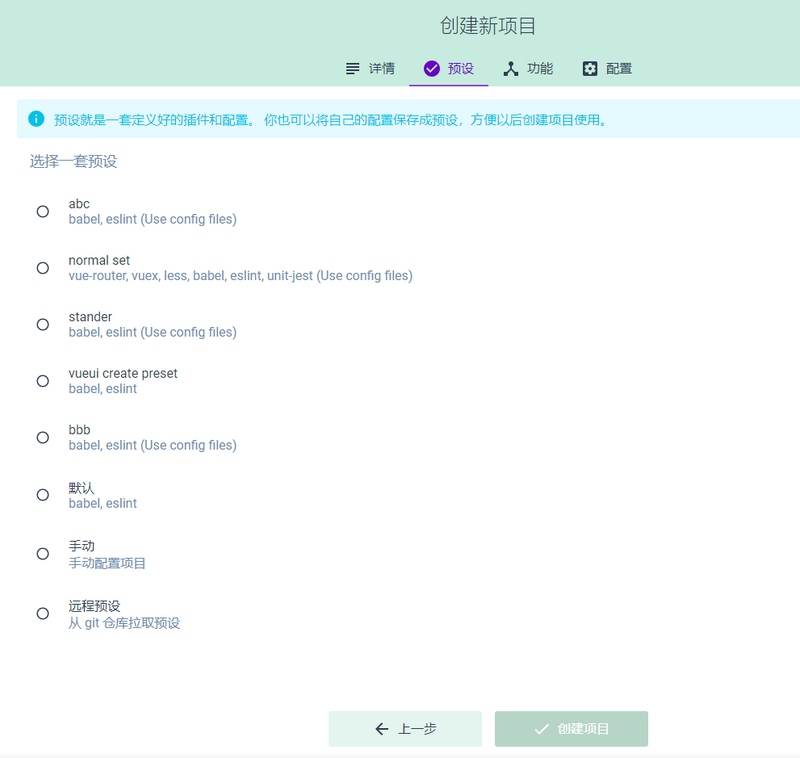Click the 选择一套预设 heading
The height and width of the screenshot is (758, 800).
pyautogui.click(x=73, y=161)
